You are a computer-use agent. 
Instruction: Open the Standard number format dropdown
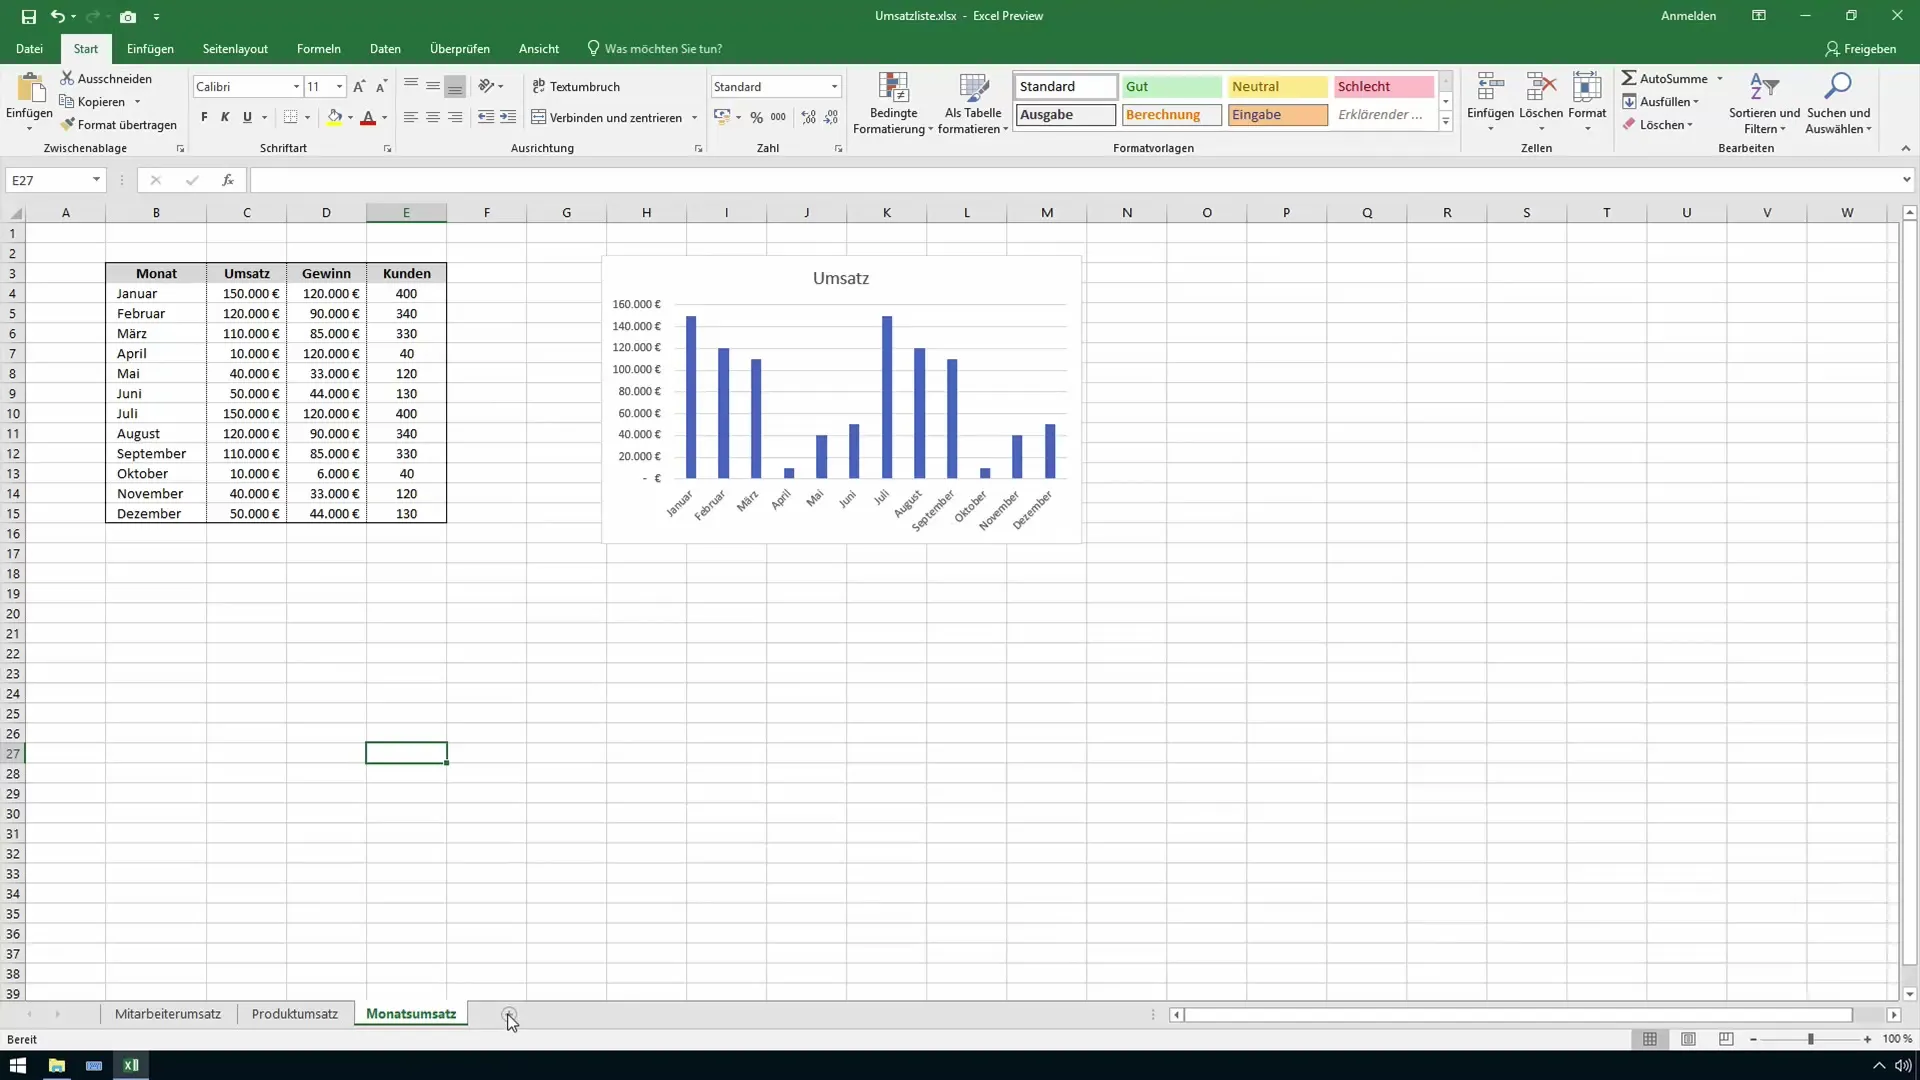coord(834,87)
